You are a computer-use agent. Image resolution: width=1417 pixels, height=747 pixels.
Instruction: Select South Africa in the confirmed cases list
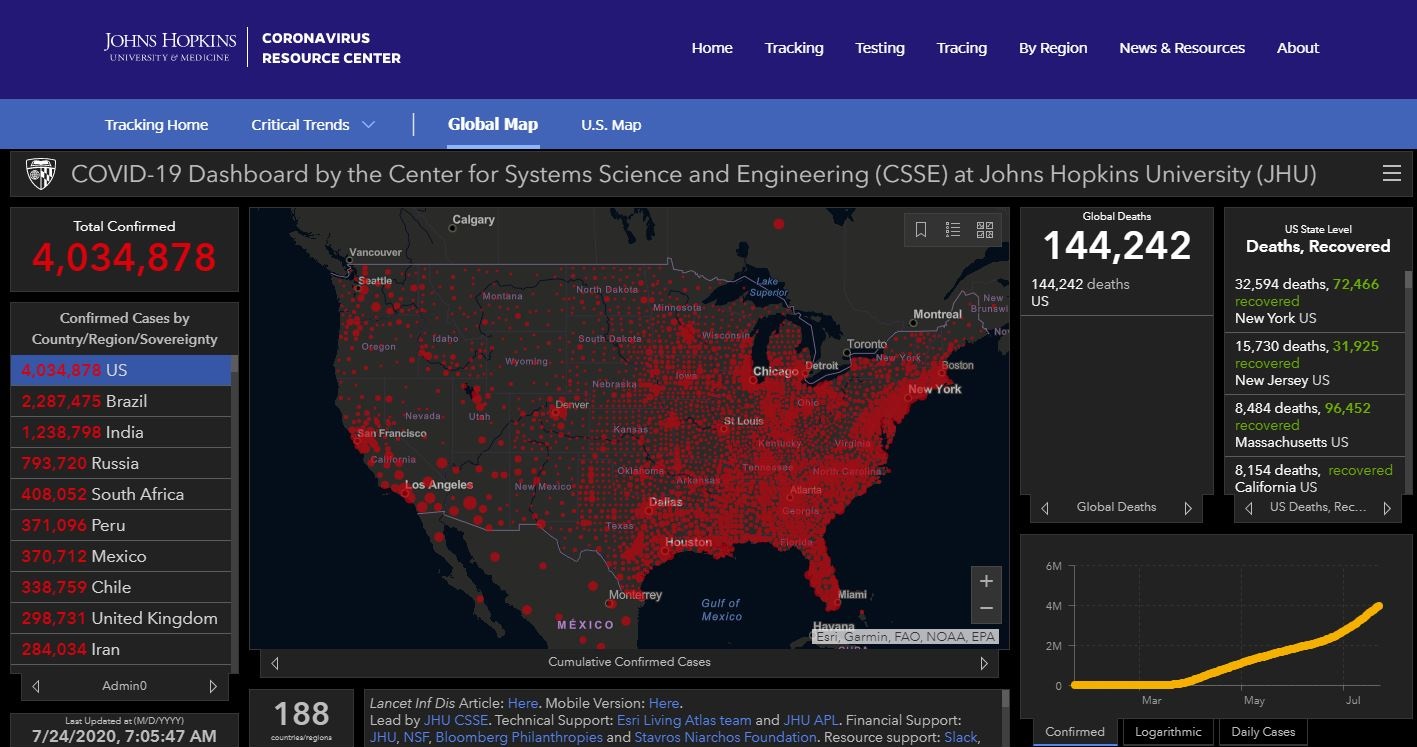click(121, 494)
